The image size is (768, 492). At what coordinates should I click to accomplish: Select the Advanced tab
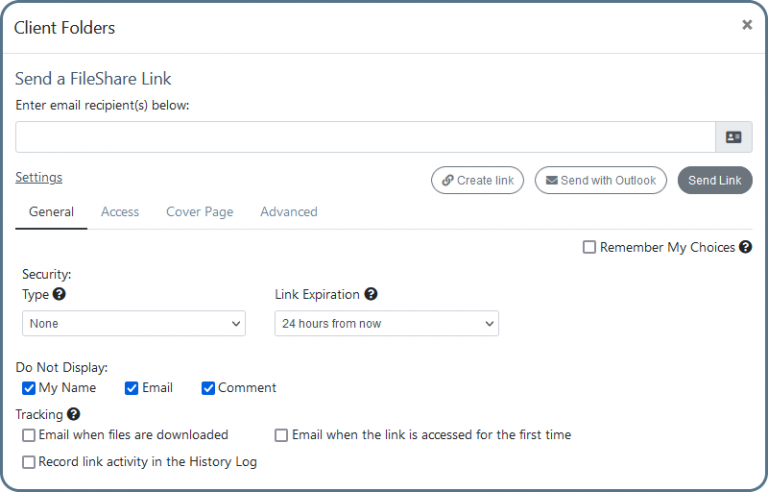[x=289, y=212]
